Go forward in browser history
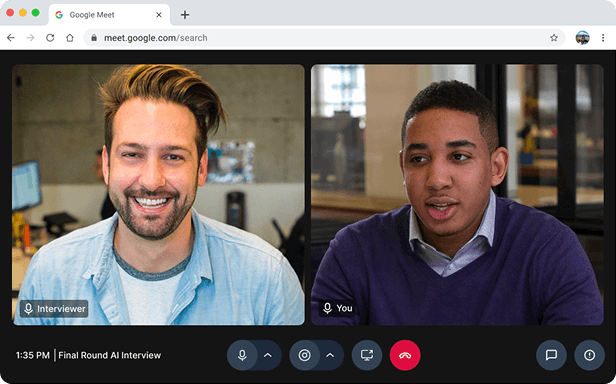The image size is (616, 384). tap(30, 38)
